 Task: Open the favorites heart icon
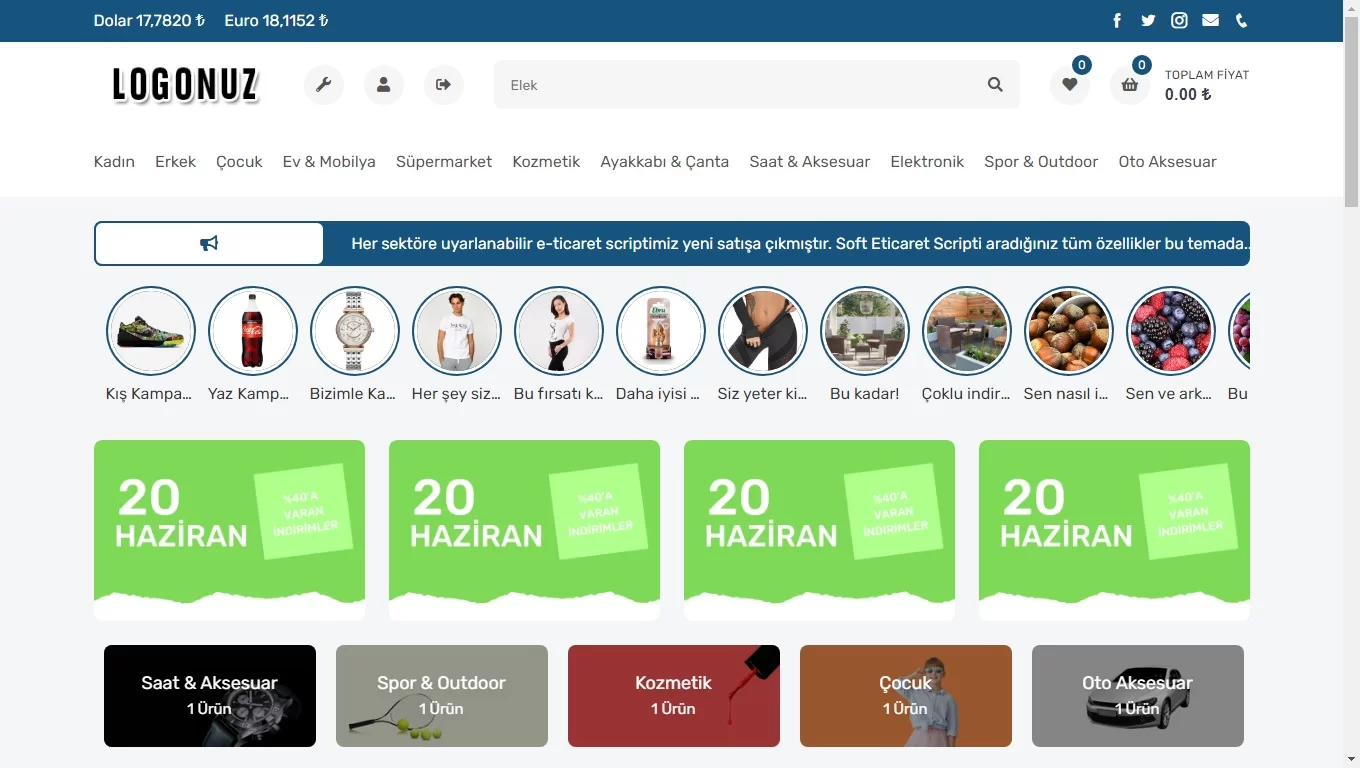(1069, 85)
